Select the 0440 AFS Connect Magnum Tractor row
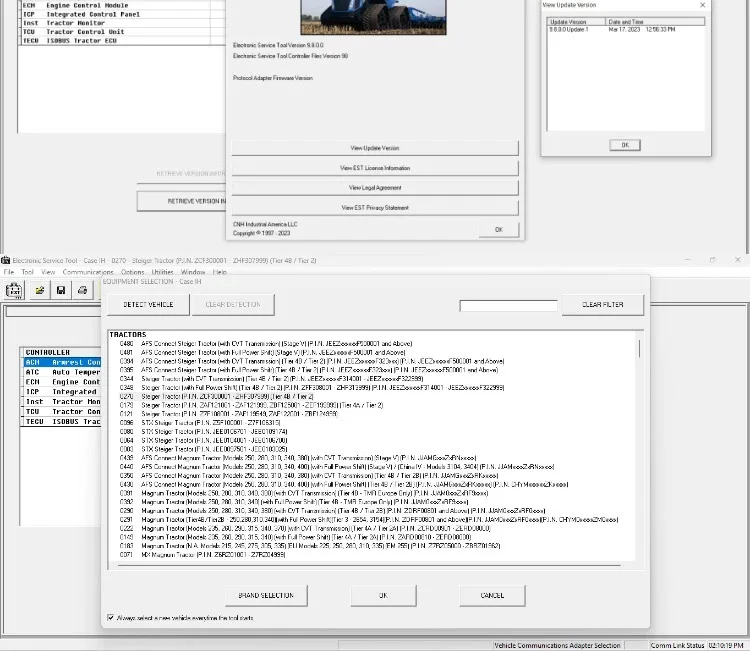This screenshot has height=651, width=750. click(337, 467)
